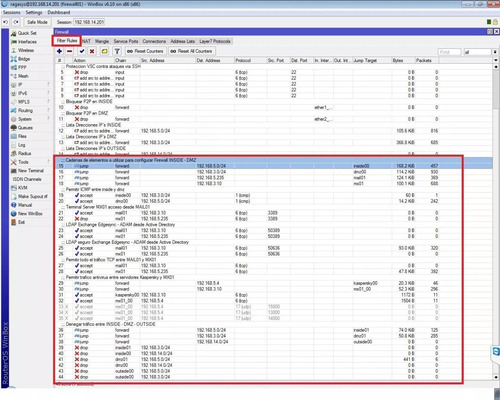500x400 pixels.
Task: Open Manual in sidebar
Action: point(25,205)
